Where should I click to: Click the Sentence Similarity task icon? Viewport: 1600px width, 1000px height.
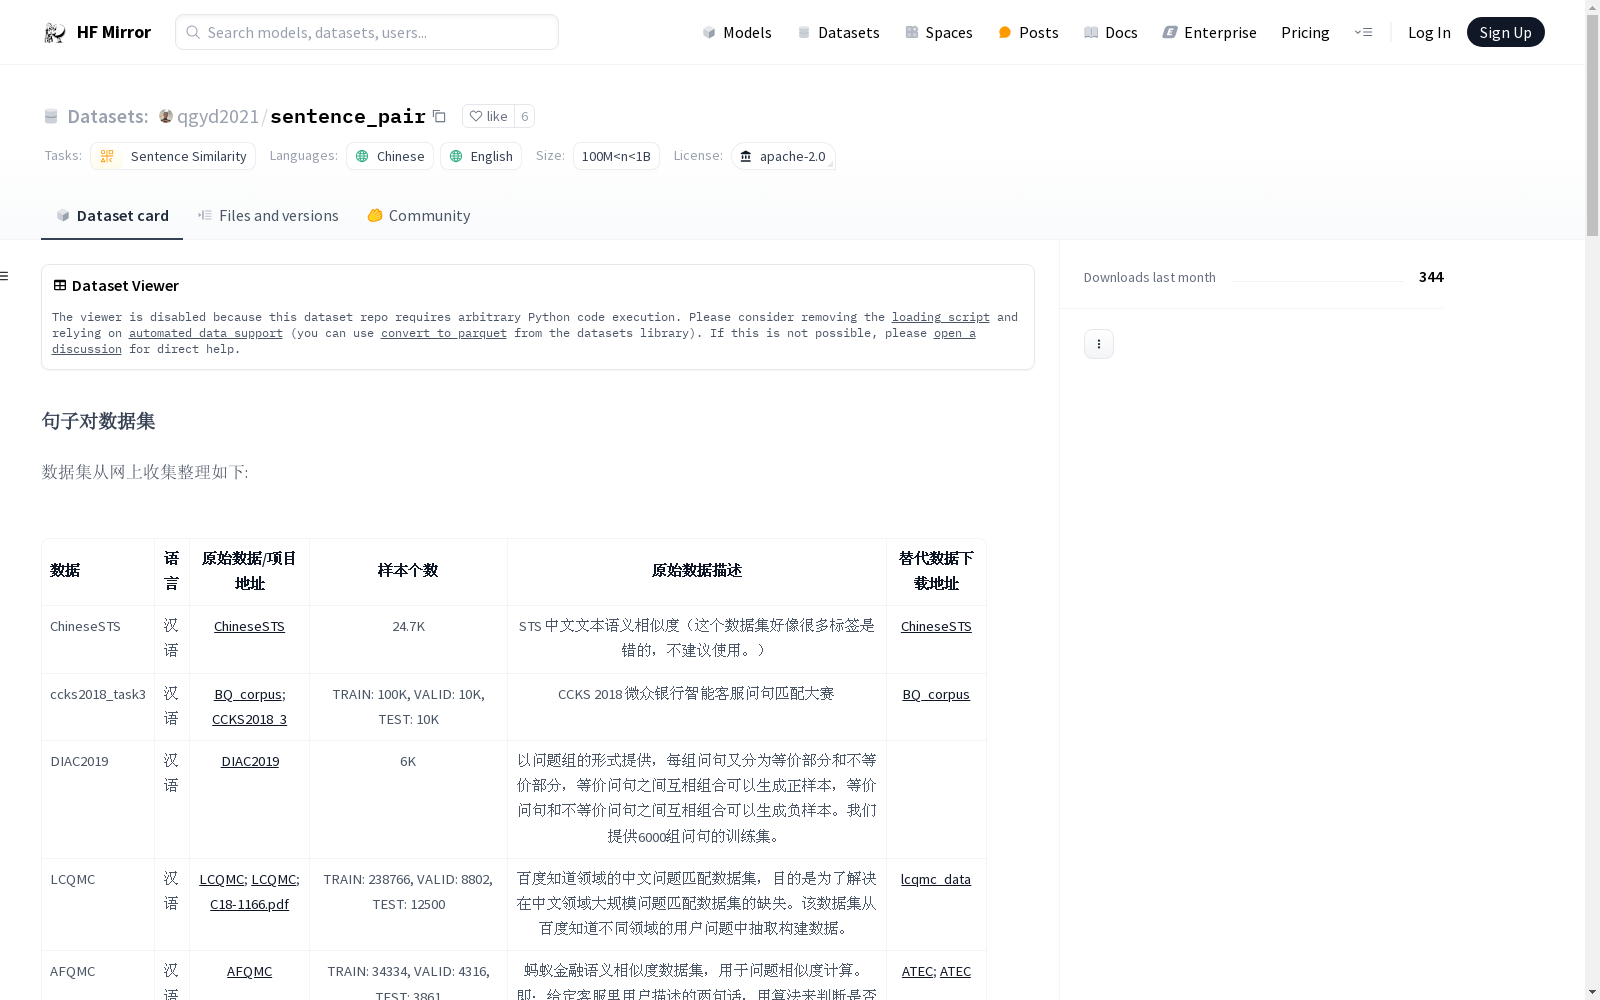tap(107, 156)
